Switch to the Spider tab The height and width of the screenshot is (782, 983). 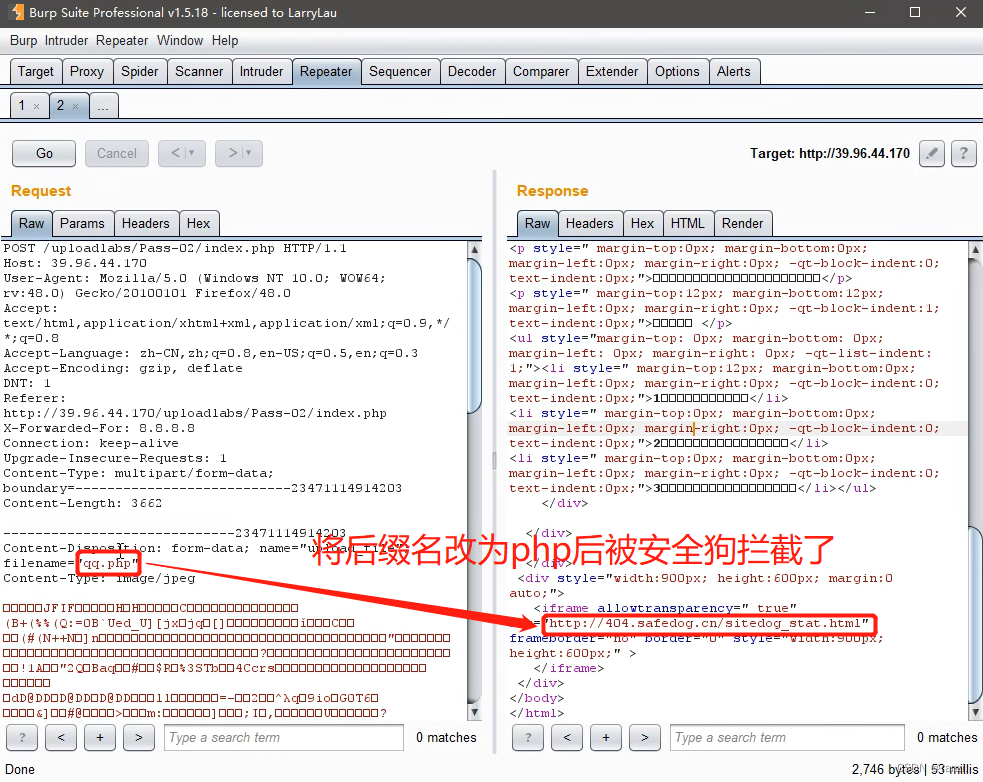140,71
